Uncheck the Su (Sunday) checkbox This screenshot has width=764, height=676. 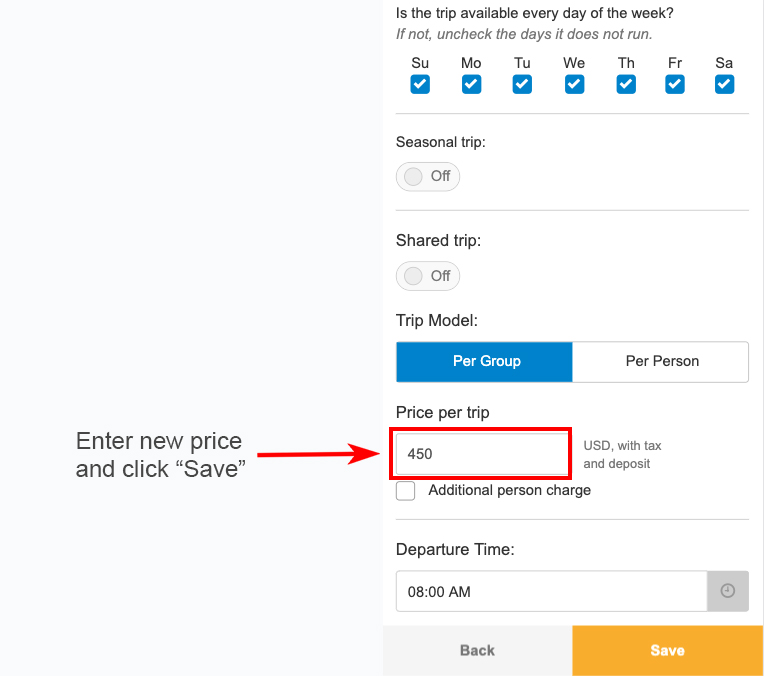(x=420, y=84)
